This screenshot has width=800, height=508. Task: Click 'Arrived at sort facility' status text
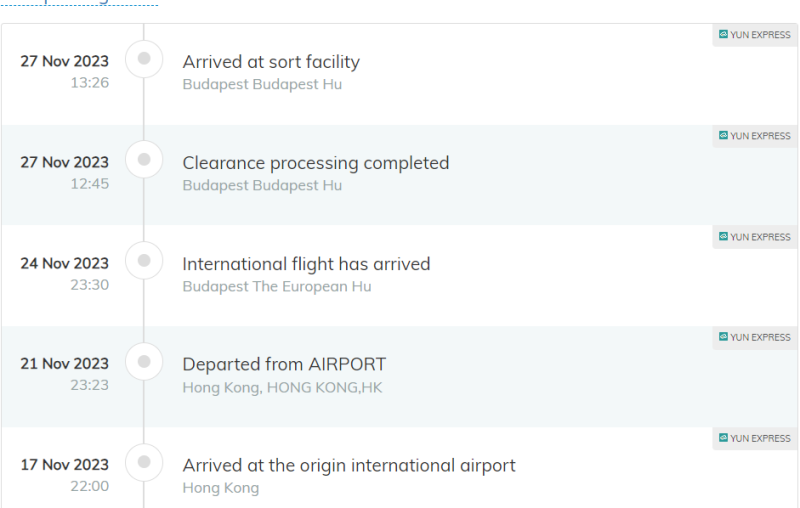click(x=271, y=62)
